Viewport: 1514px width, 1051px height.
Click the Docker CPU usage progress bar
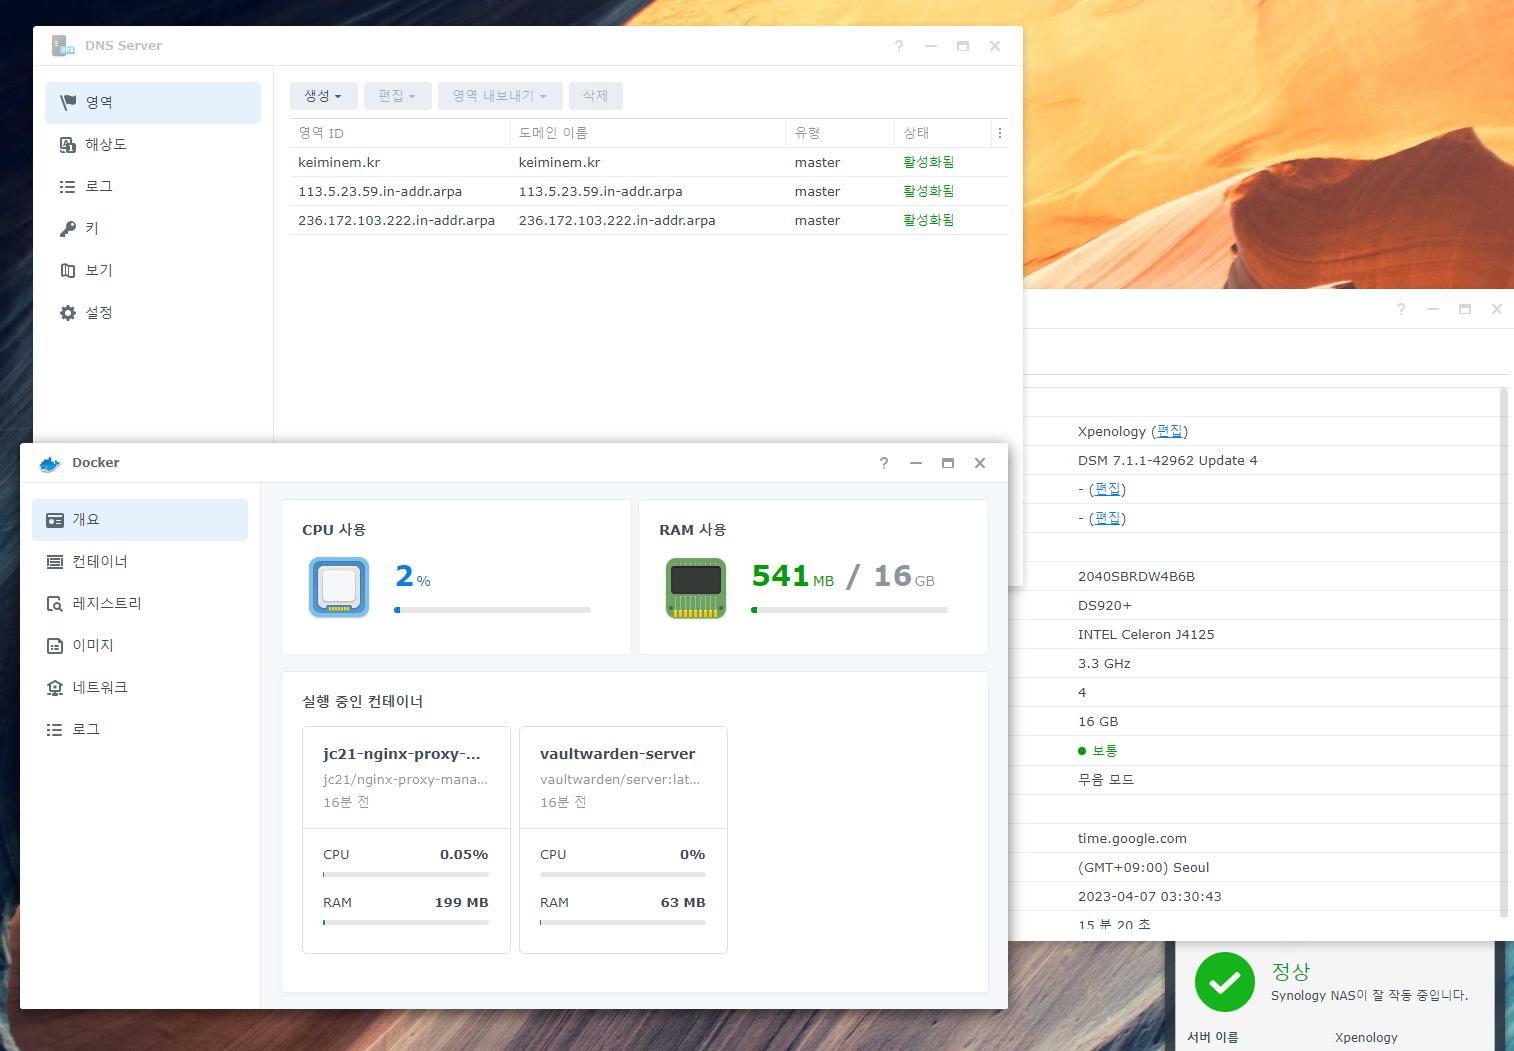click(x=492, y=610)
